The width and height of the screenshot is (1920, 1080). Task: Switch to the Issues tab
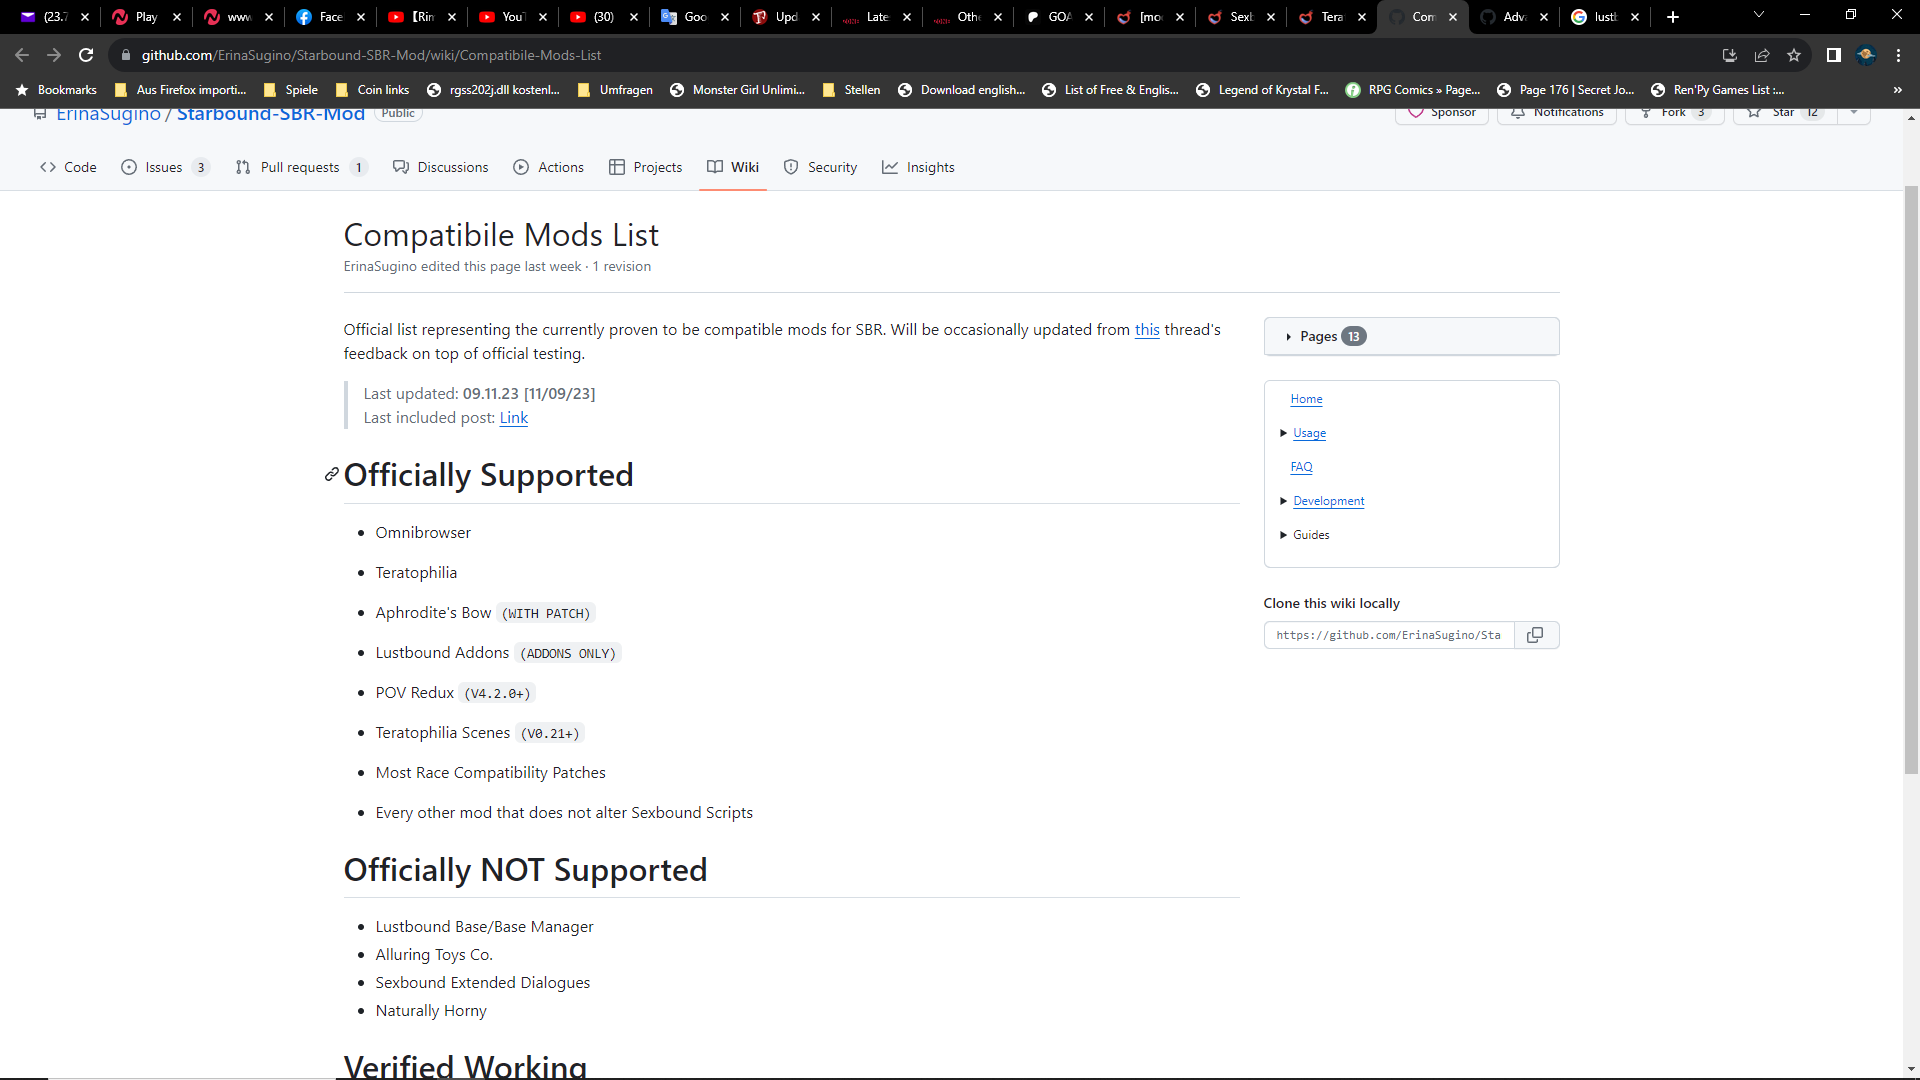coord(164,167)
